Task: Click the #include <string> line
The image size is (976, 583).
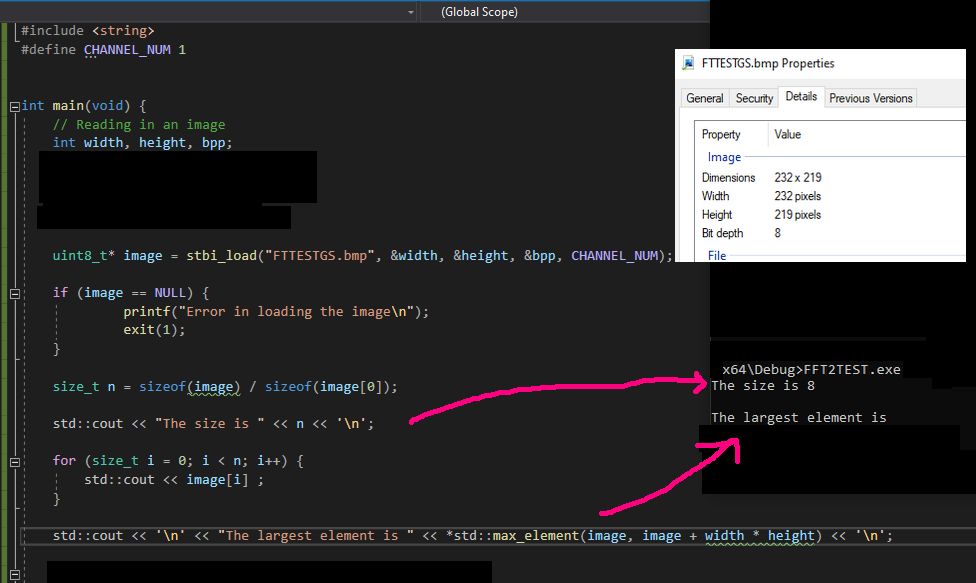Action: tap(88, 30)
